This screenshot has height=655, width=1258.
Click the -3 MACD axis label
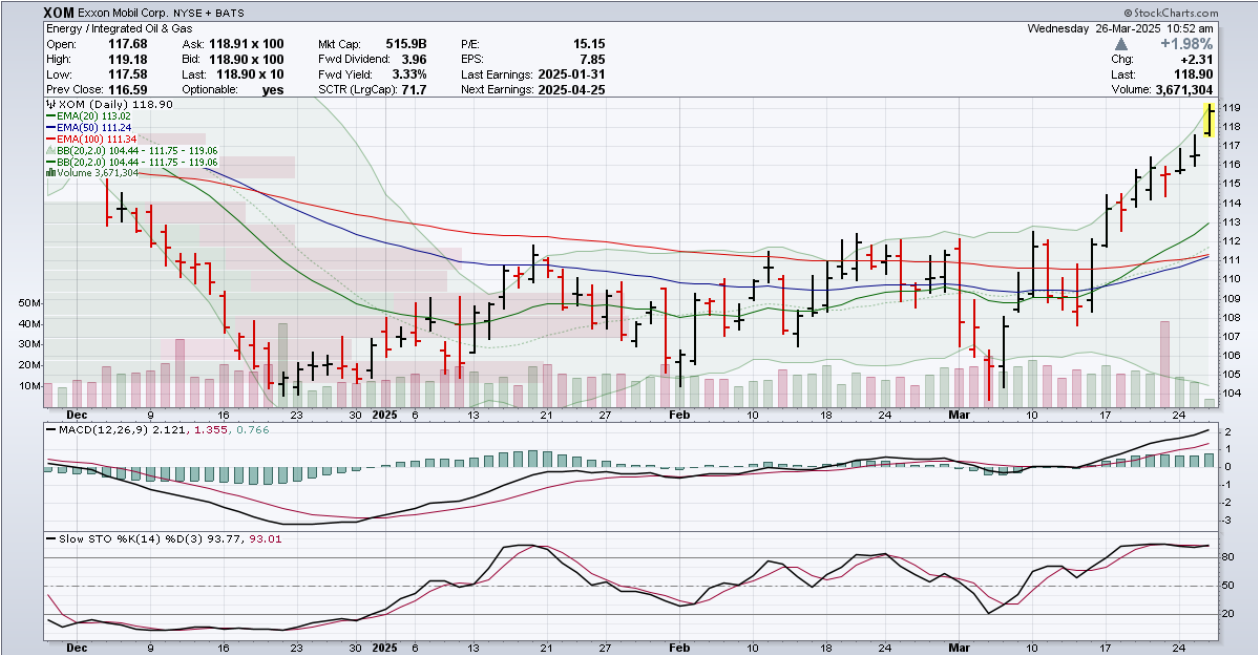pyautogui.click(x=1229, y=520)
